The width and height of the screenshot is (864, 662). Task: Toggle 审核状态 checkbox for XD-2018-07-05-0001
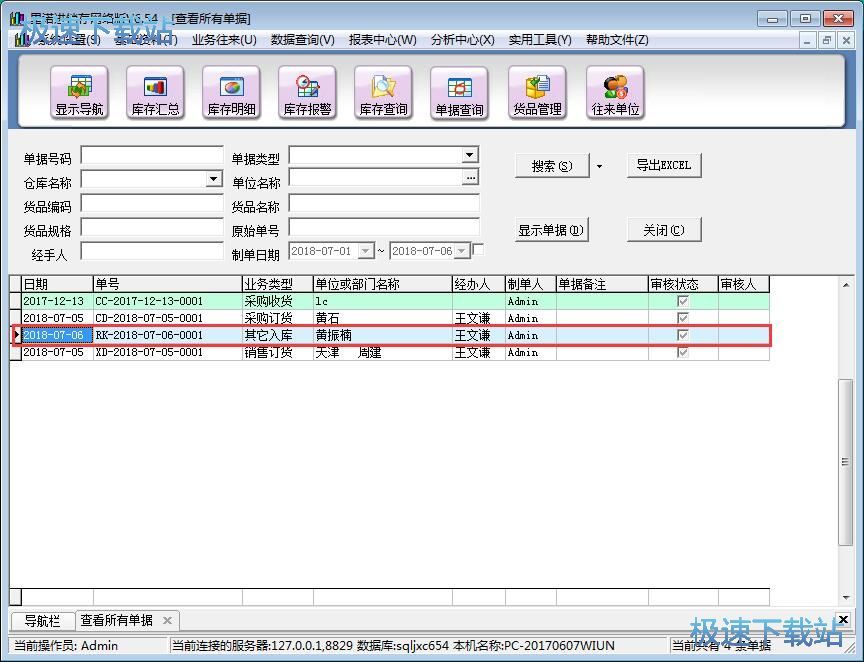click(x=683, y=352)
